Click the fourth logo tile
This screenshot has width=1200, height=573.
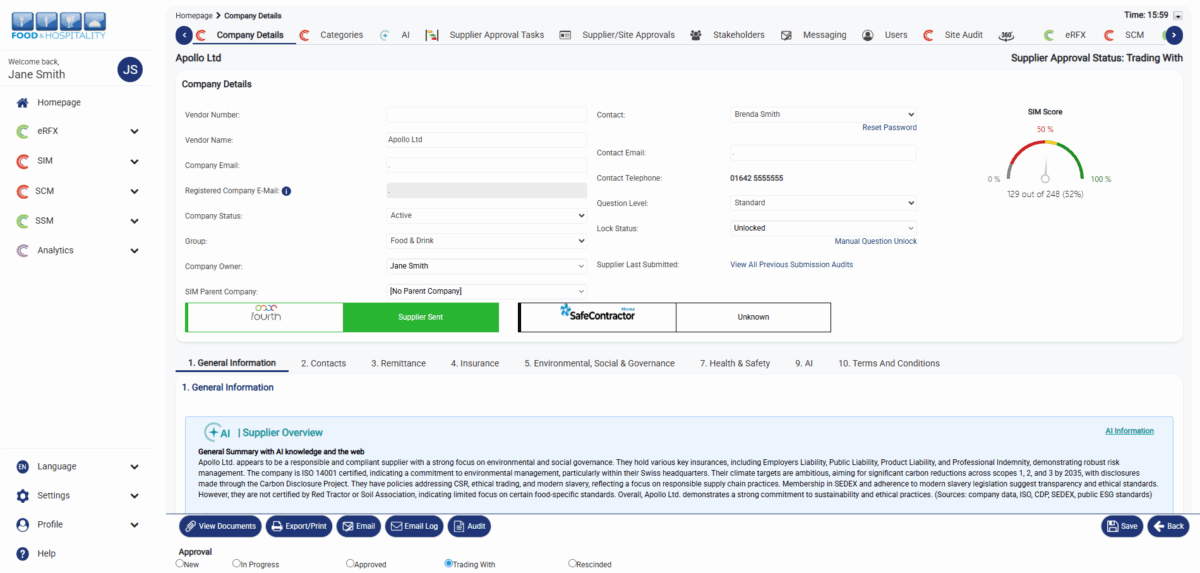tap(265, 316)
